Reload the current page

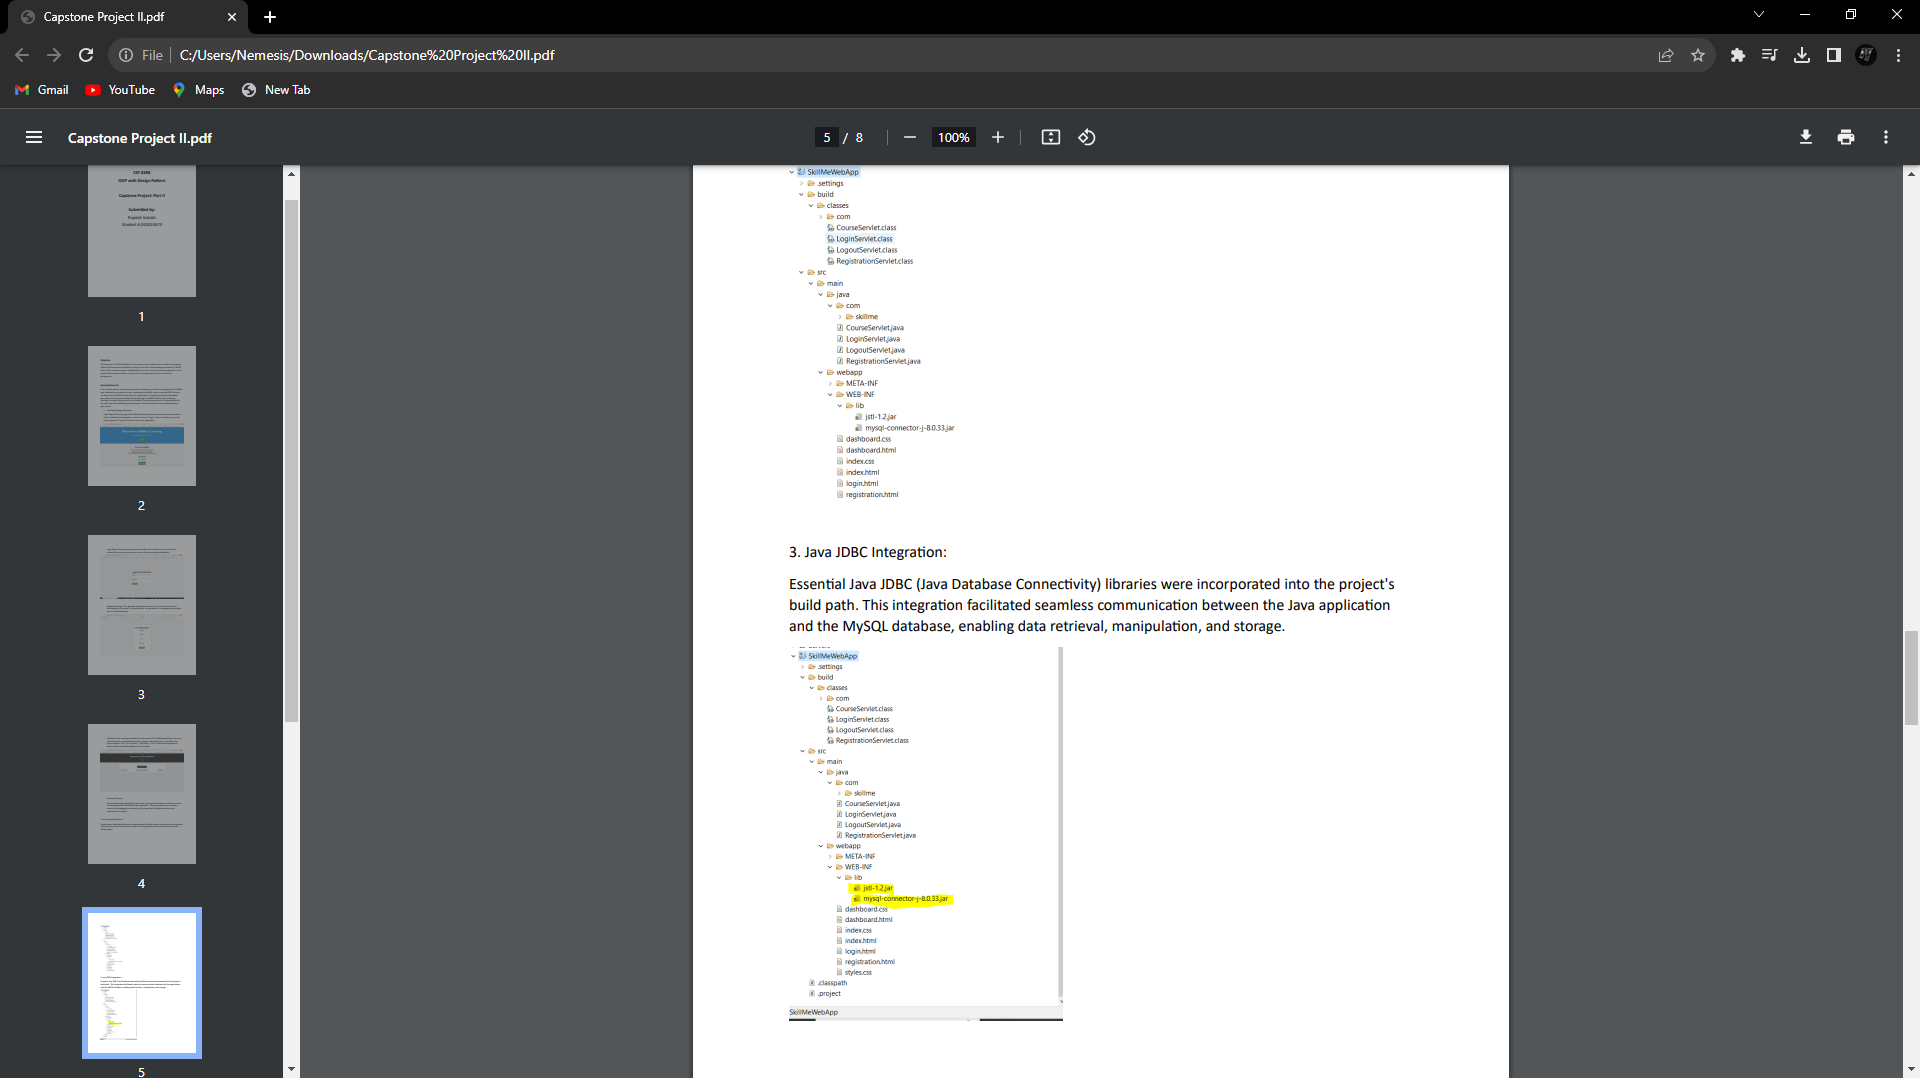[86, 55]
